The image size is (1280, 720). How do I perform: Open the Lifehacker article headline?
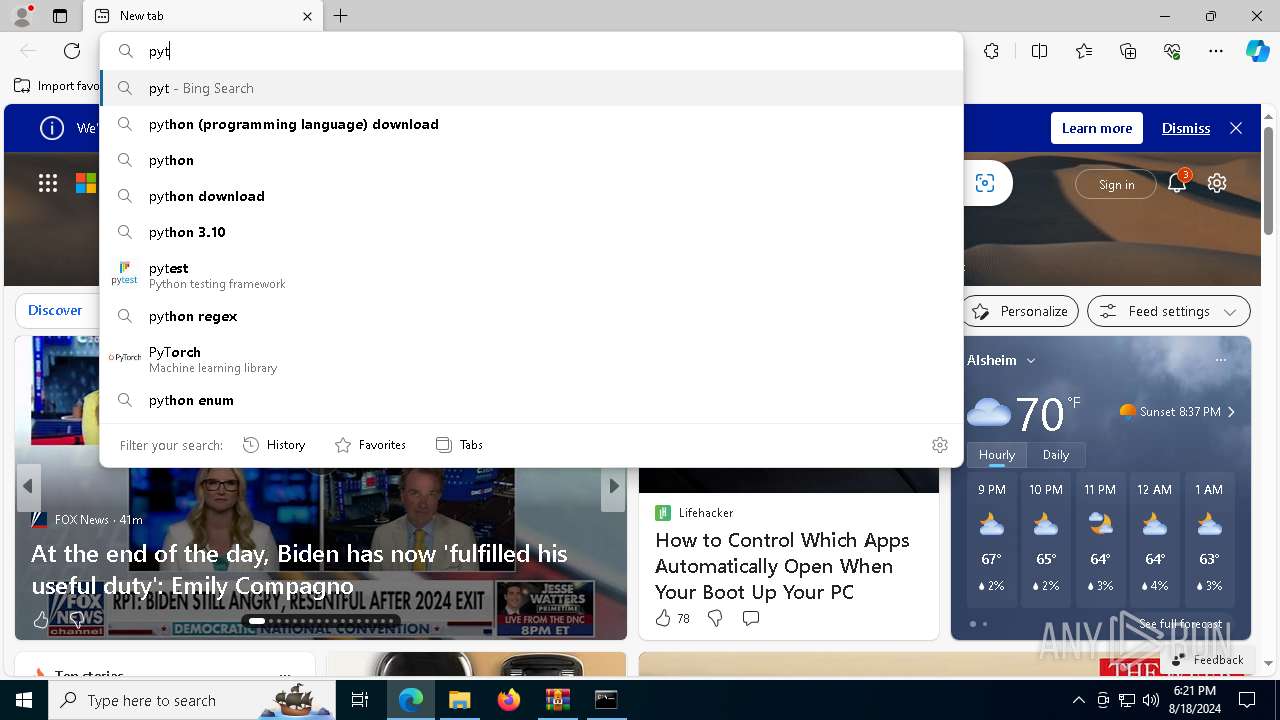(x=782, y=566)
